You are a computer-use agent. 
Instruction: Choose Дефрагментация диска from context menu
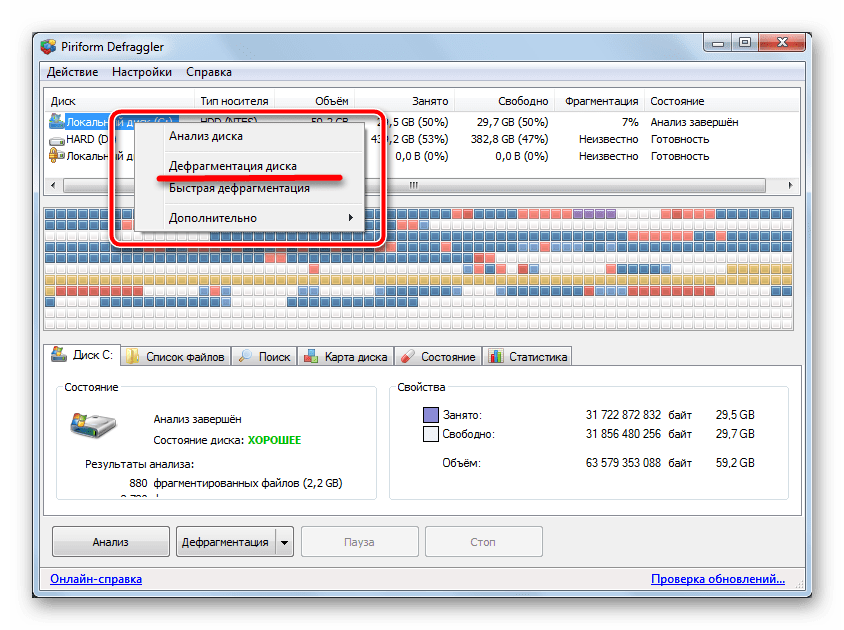click(249, 166)
